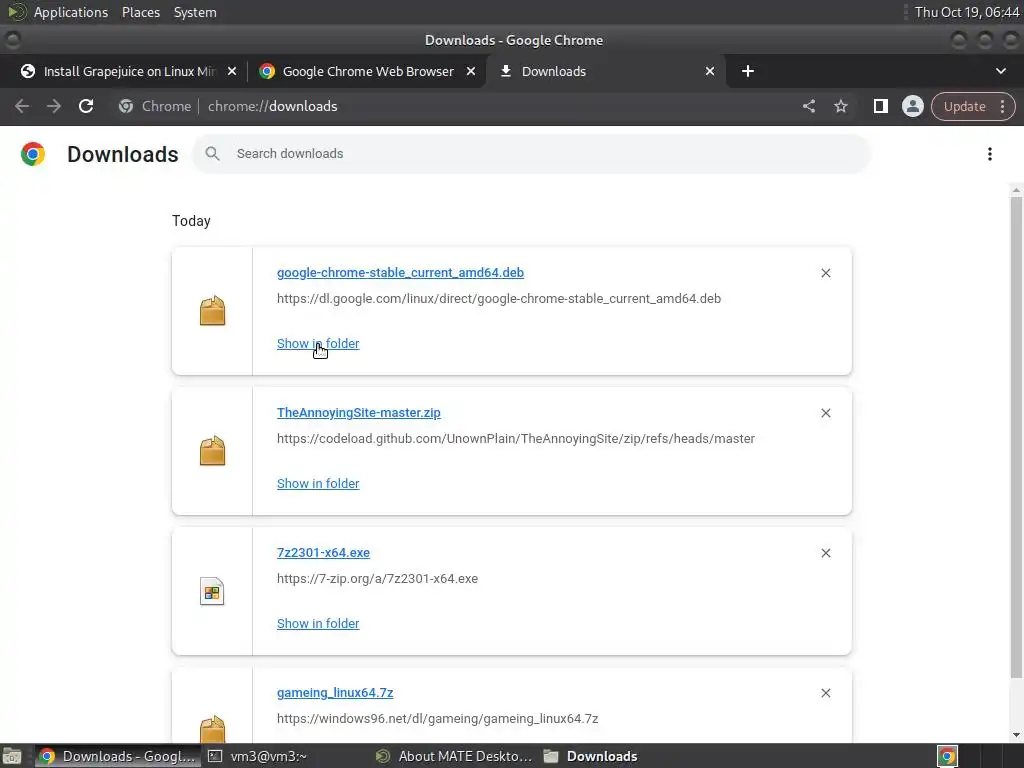Open Chrome's three-dot menu beside Update

point(1002,106)
